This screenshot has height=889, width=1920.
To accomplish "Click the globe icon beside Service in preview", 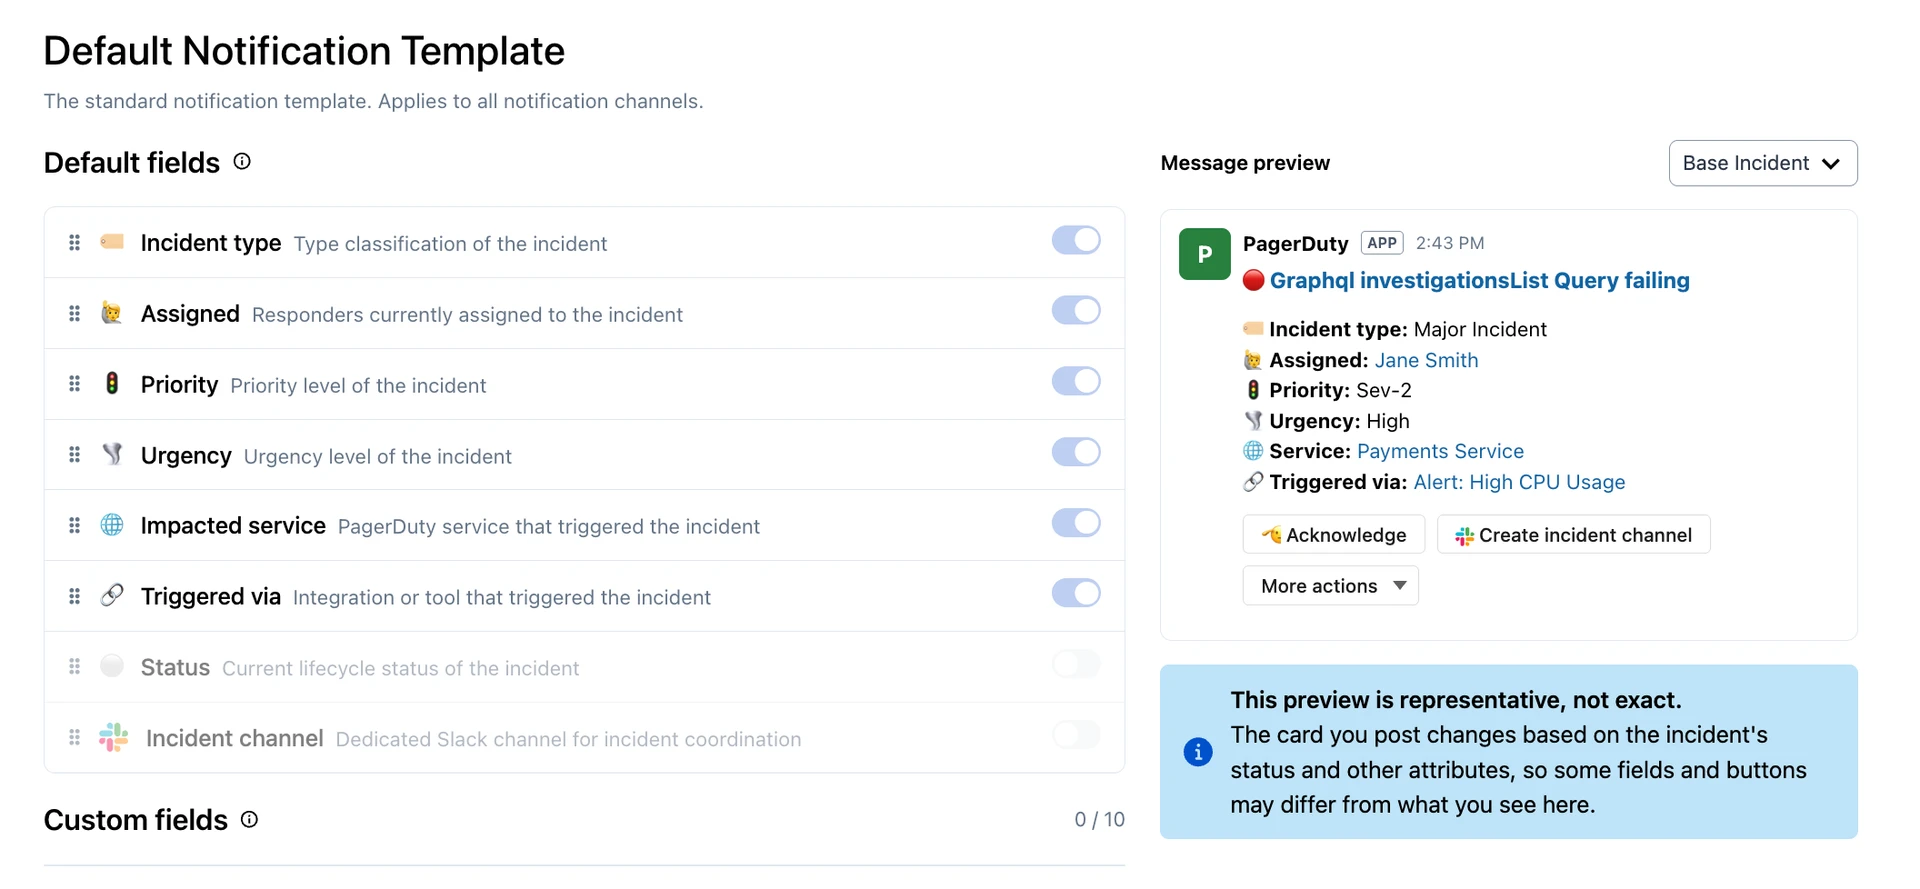I will (x=1253, y=451).
